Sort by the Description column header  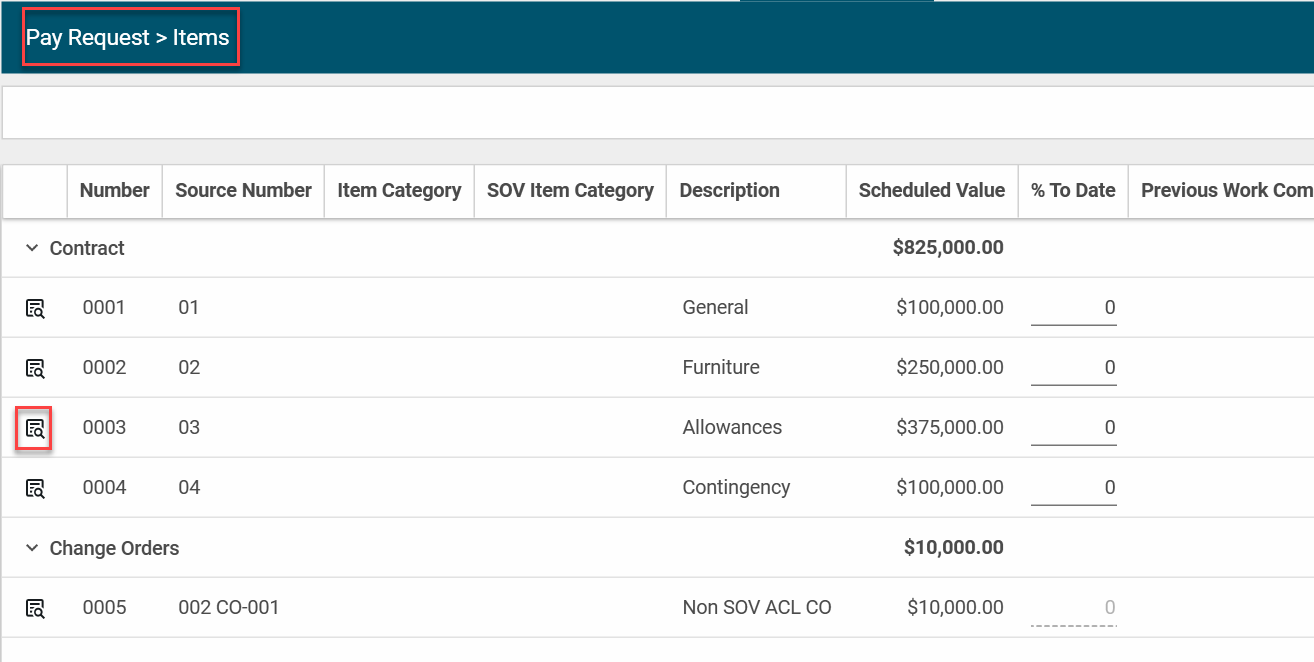(729, 190)
